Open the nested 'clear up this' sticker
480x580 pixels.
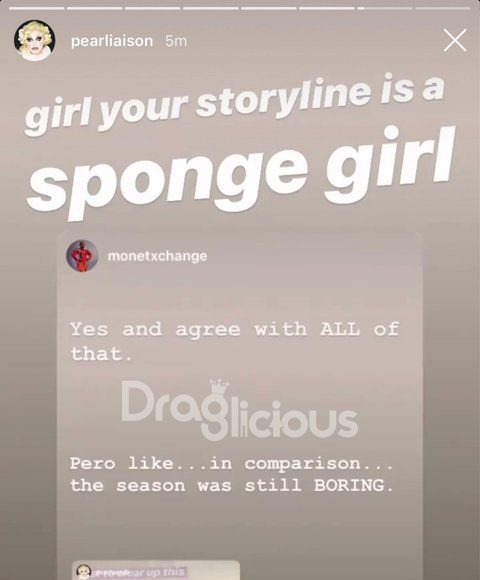tap(156, 570)
